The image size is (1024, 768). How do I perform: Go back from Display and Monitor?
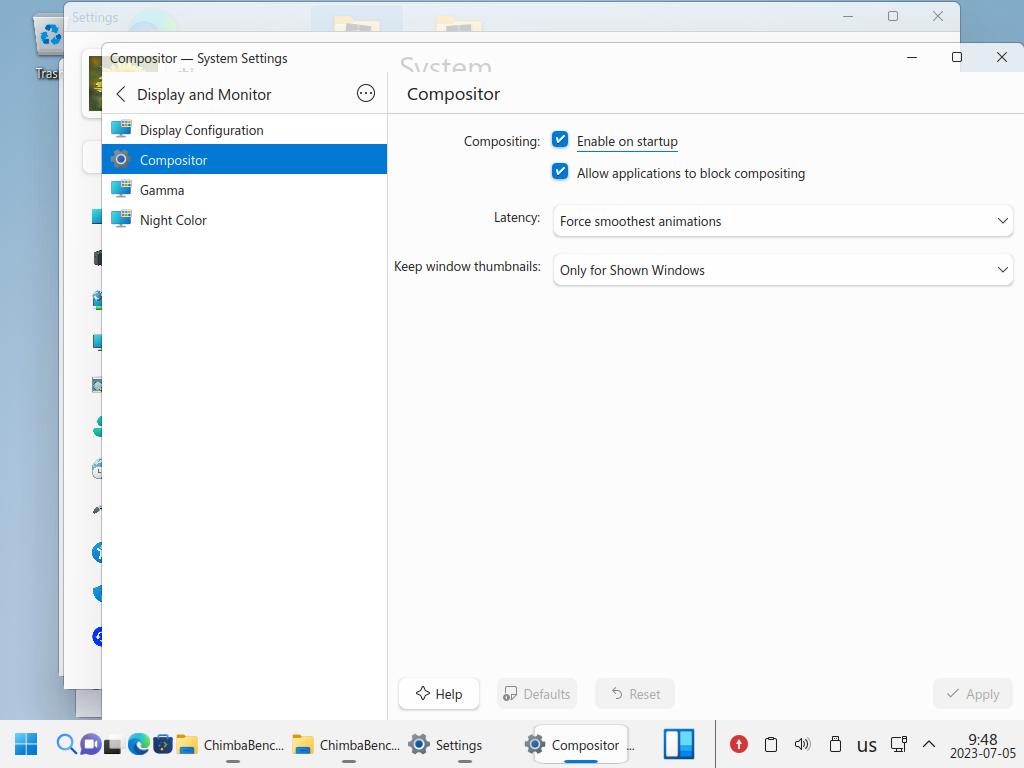click(121, 94)
